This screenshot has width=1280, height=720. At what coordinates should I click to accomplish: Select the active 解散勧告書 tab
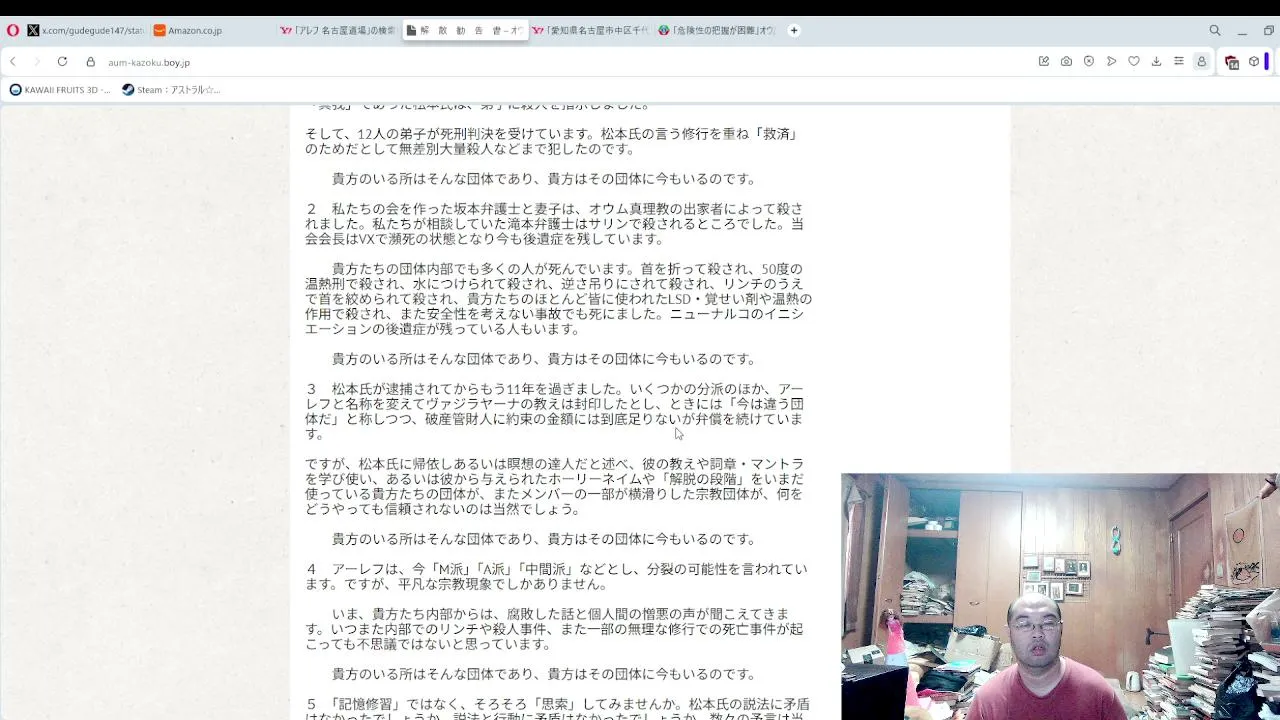[465, 31]
